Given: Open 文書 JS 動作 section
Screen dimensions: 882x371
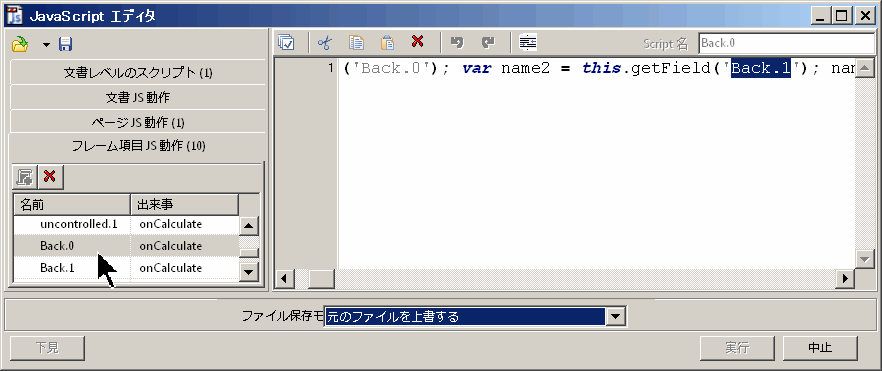Looking at the screenshot, I should click(138, 97).
